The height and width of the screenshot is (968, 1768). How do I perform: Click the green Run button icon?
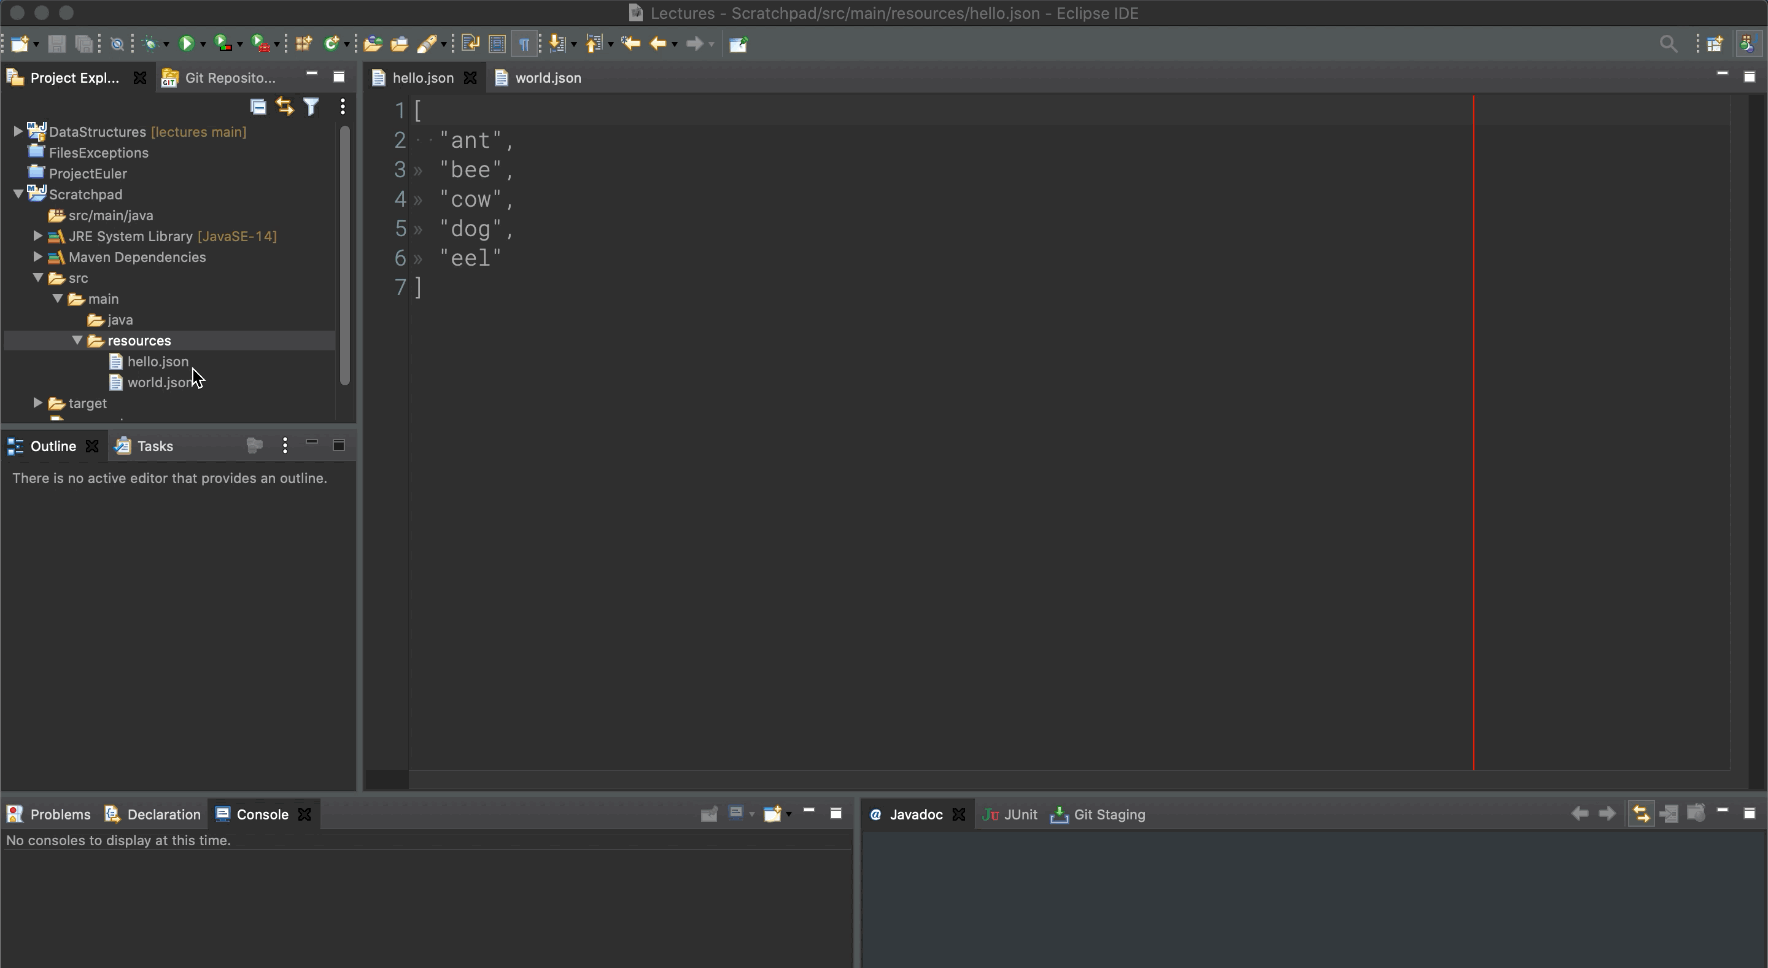(186, 44)
